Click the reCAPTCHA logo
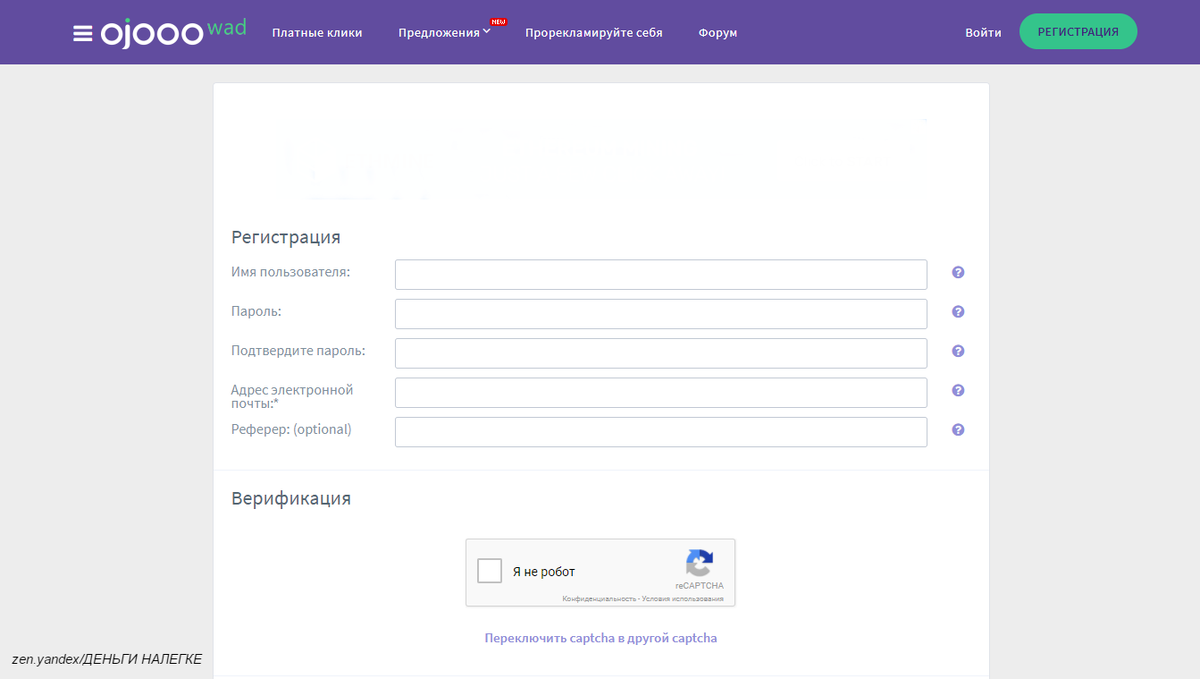Image resolution: width=1200 pixels, height=679 pixels. [699, 563]
